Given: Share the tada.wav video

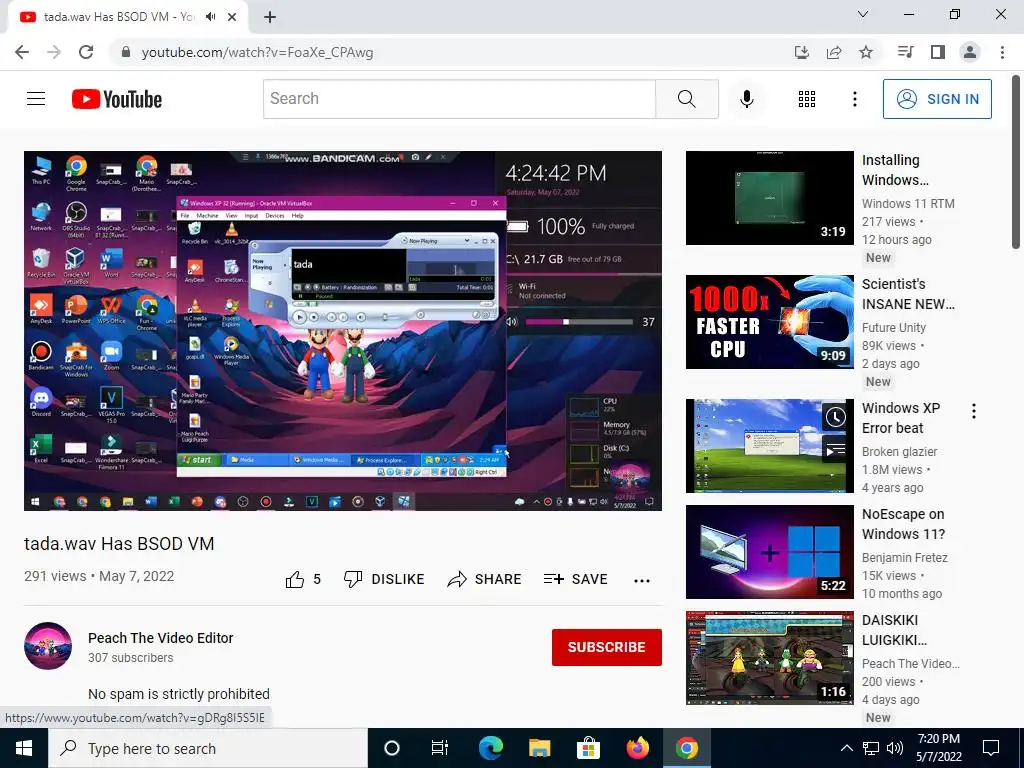Looking at the screenshot, I should click(x=484, y=579).
